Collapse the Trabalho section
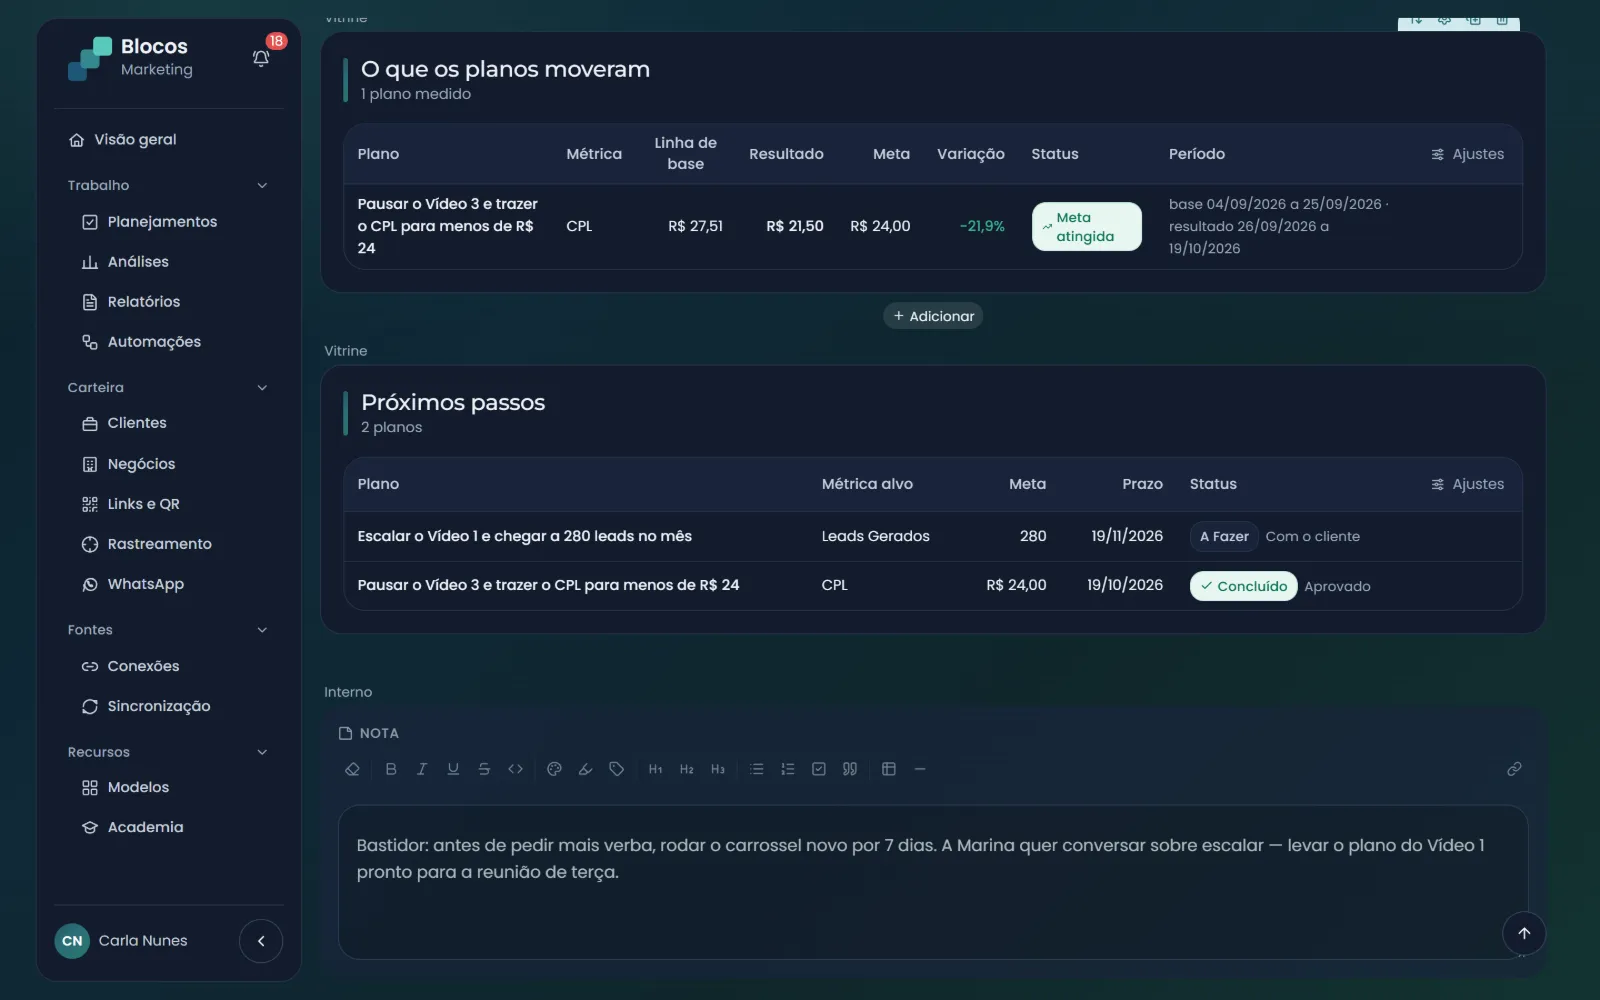The image size is (1600, 1000). coord(262,185)
